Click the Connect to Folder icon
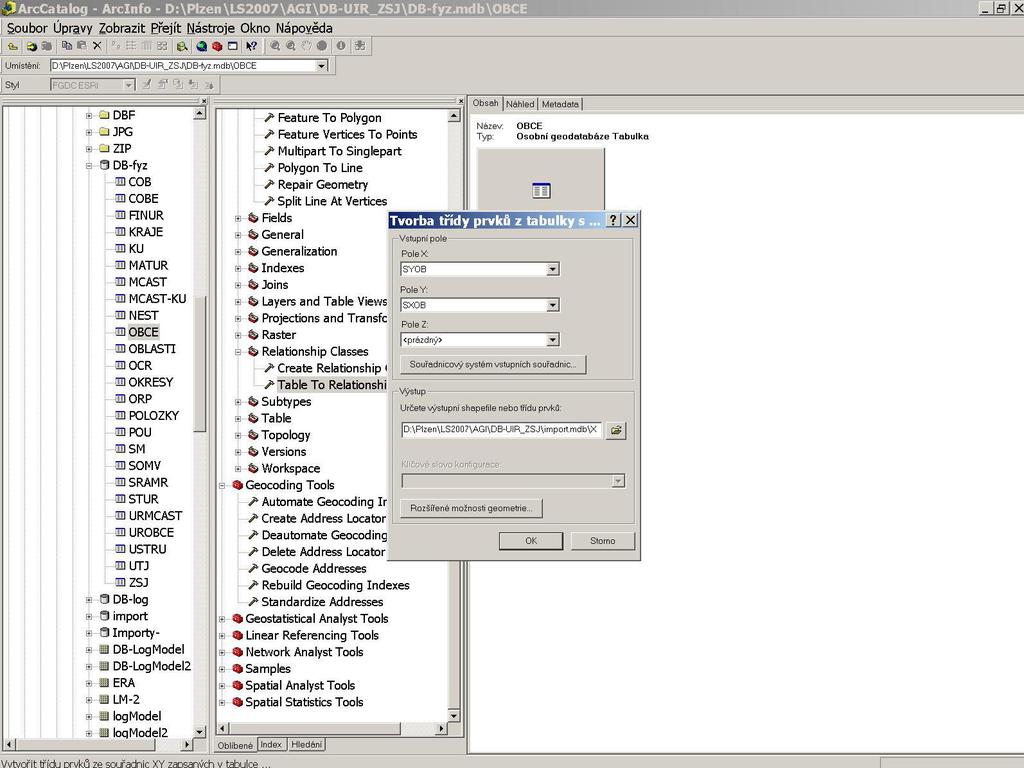The height and width of the screenshot is (768, 1024). coord(31,46)
